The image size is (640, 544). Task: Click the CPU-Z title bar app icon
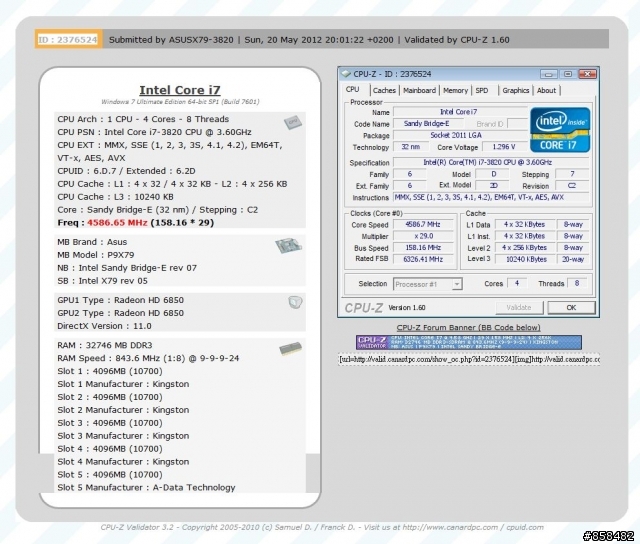[x=346, y=74]
